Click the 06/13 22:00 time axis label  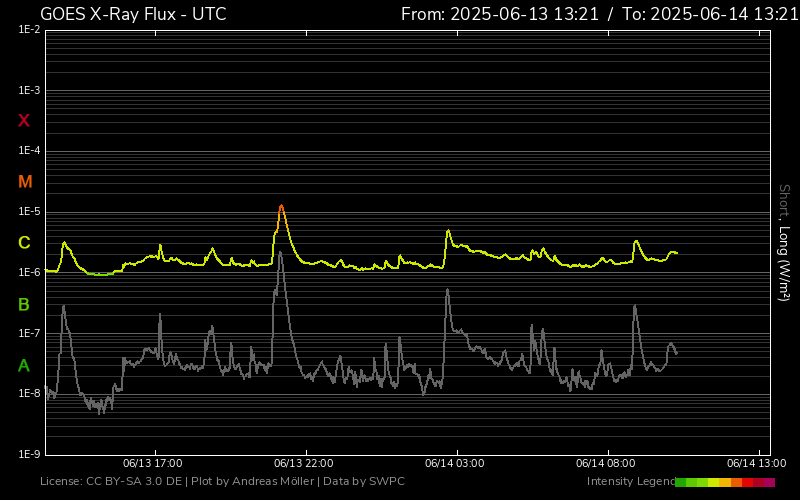(x=303, y=464)
